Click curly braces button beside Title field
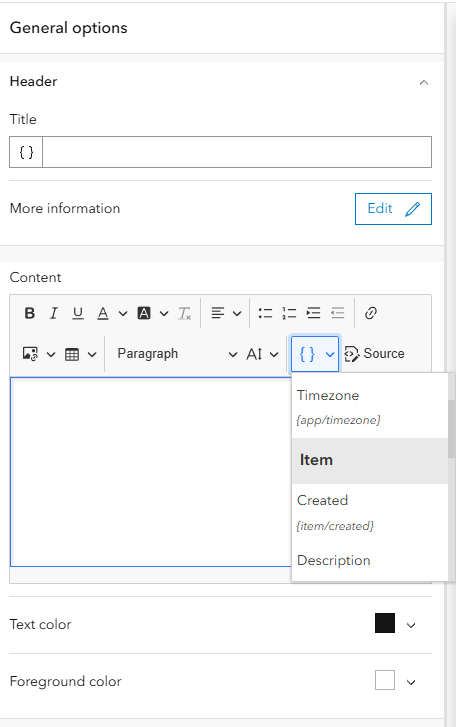The height and width of the screenshot is (727, 456). point(26,152)
